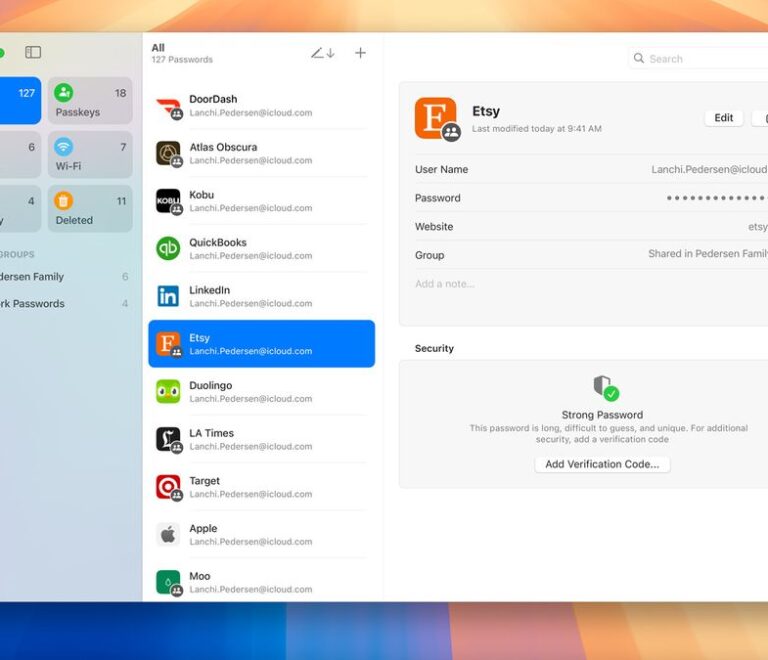Open the Deleted passwords tile
The height and width of the screenshot is (660, 768).
coord(90,209)
